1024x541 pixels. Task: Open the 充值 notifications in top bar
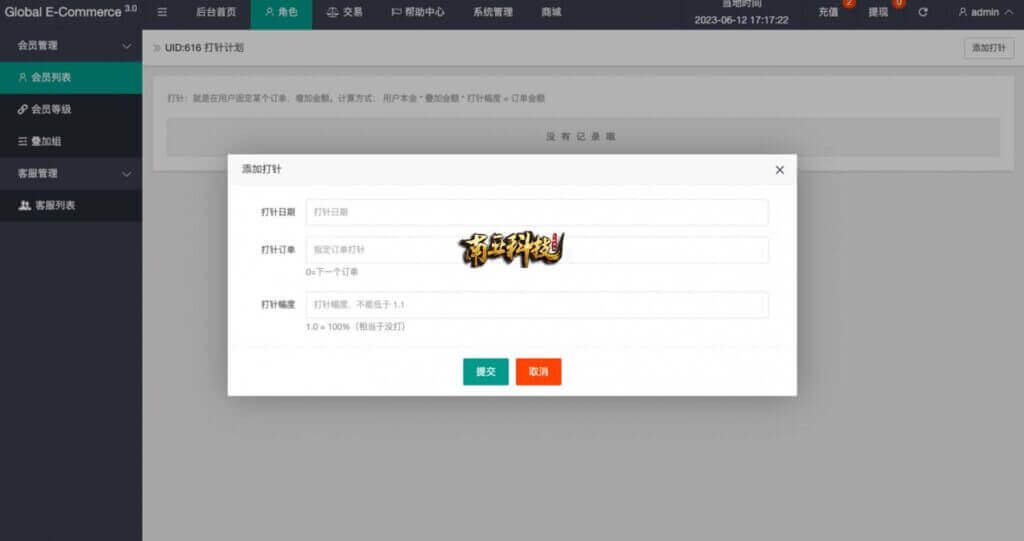tap(829, 12)
